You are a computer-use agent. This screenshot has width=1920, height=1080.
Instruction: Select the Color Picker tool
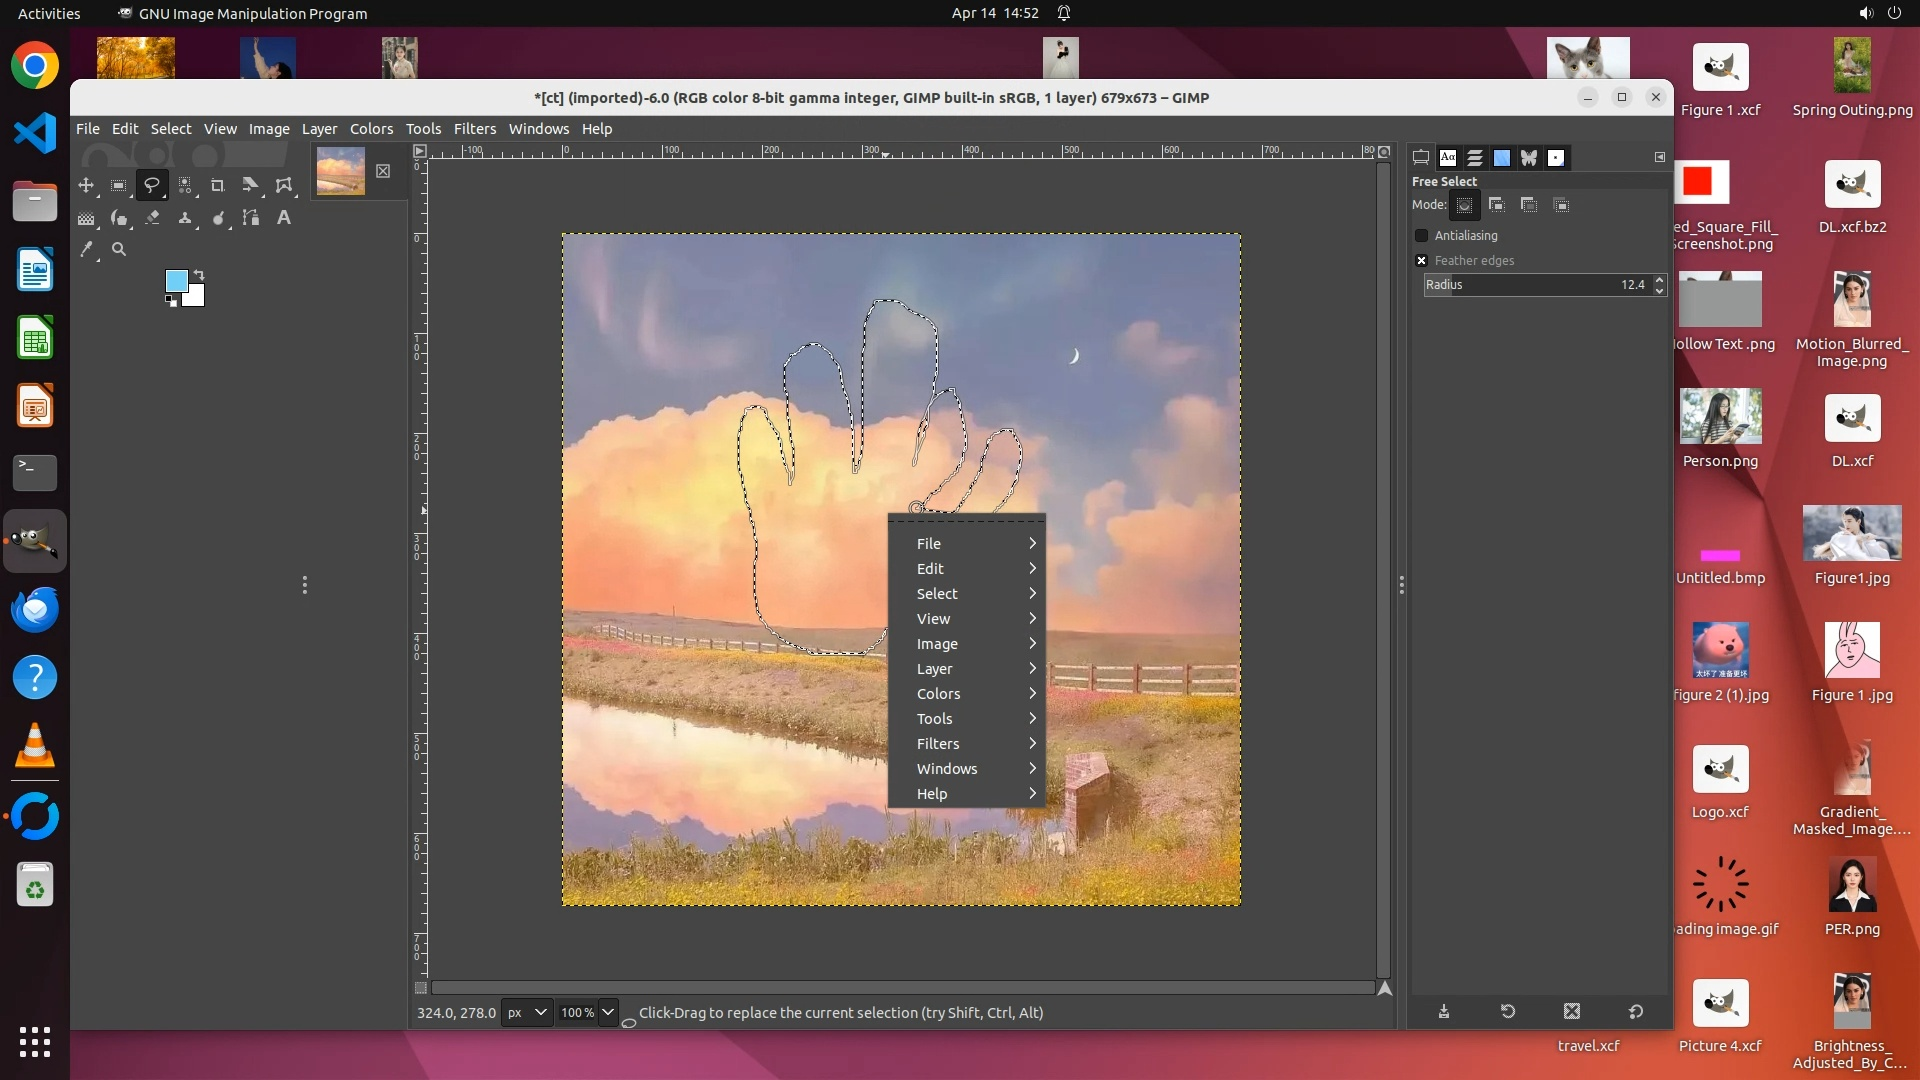(87, 250)
